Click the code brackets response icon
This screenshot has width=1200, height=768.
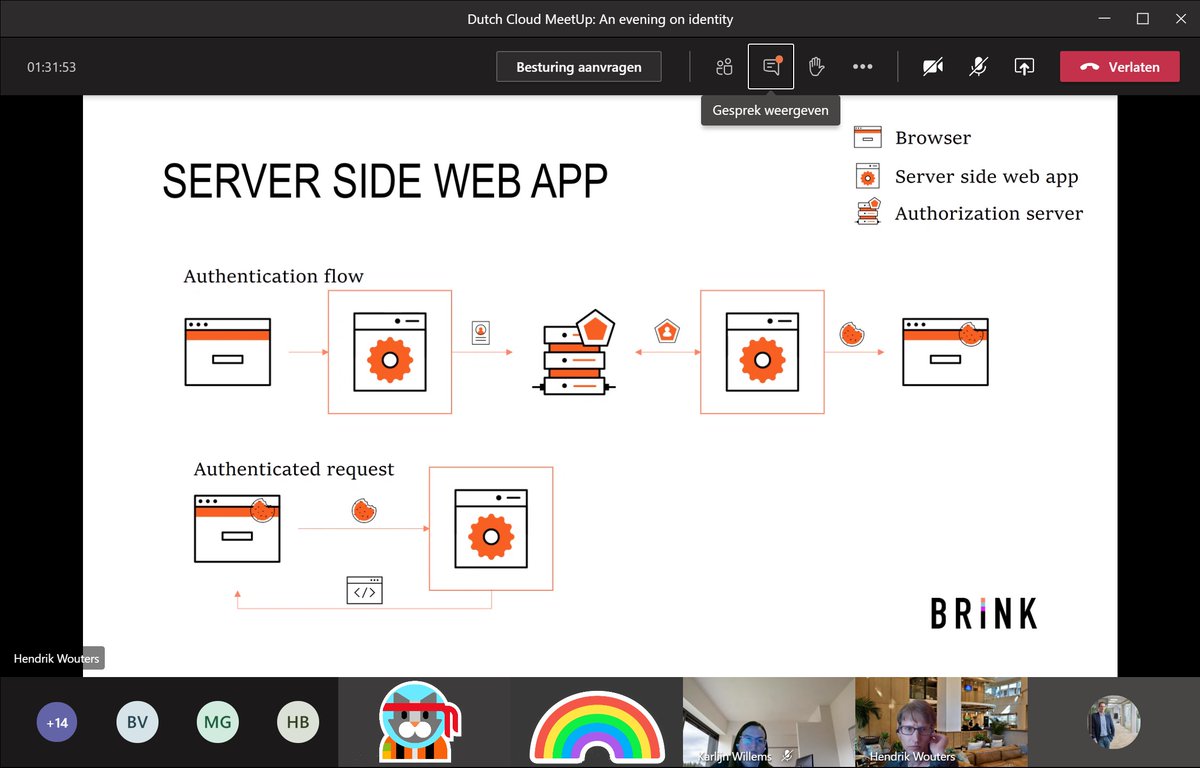click(x=365, y=591)
